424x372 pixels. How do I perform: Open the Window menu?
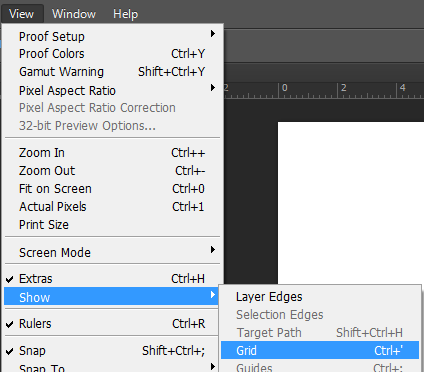coord(74,14)
